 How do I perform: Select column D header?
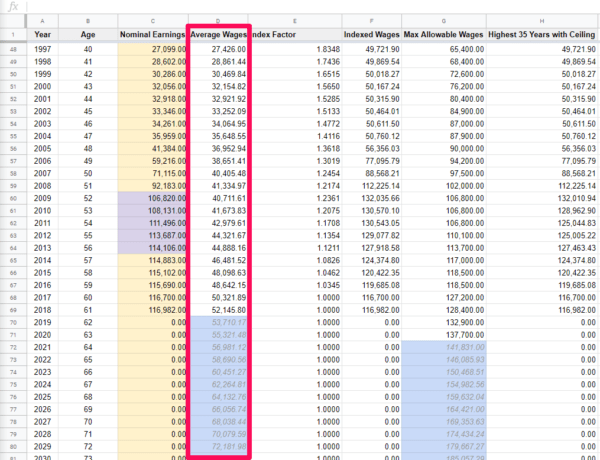tap(218, 20)
